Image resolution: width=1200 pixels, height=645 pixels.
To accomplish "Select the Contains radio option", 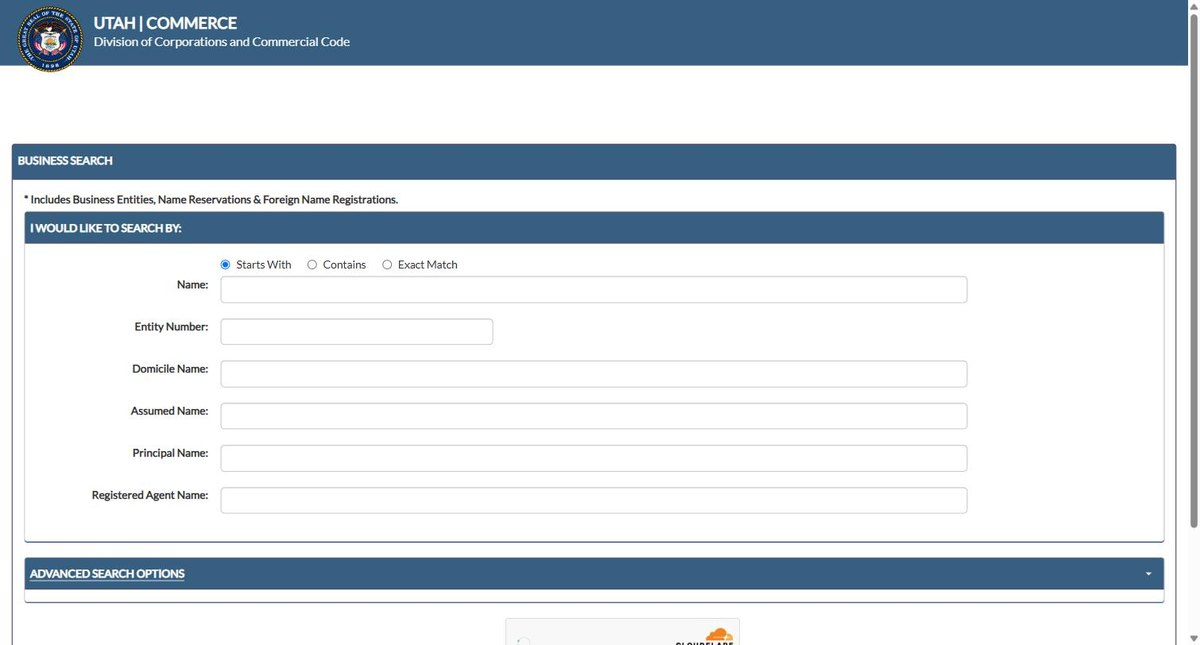I will [x=312, y=265].
